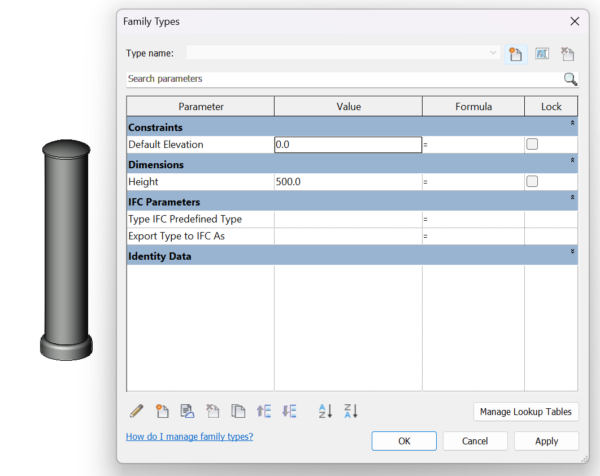Image resolution: width=600 pixels, height=476 pixels.
Task: Click the Apply button
Action: click(546, 441)
